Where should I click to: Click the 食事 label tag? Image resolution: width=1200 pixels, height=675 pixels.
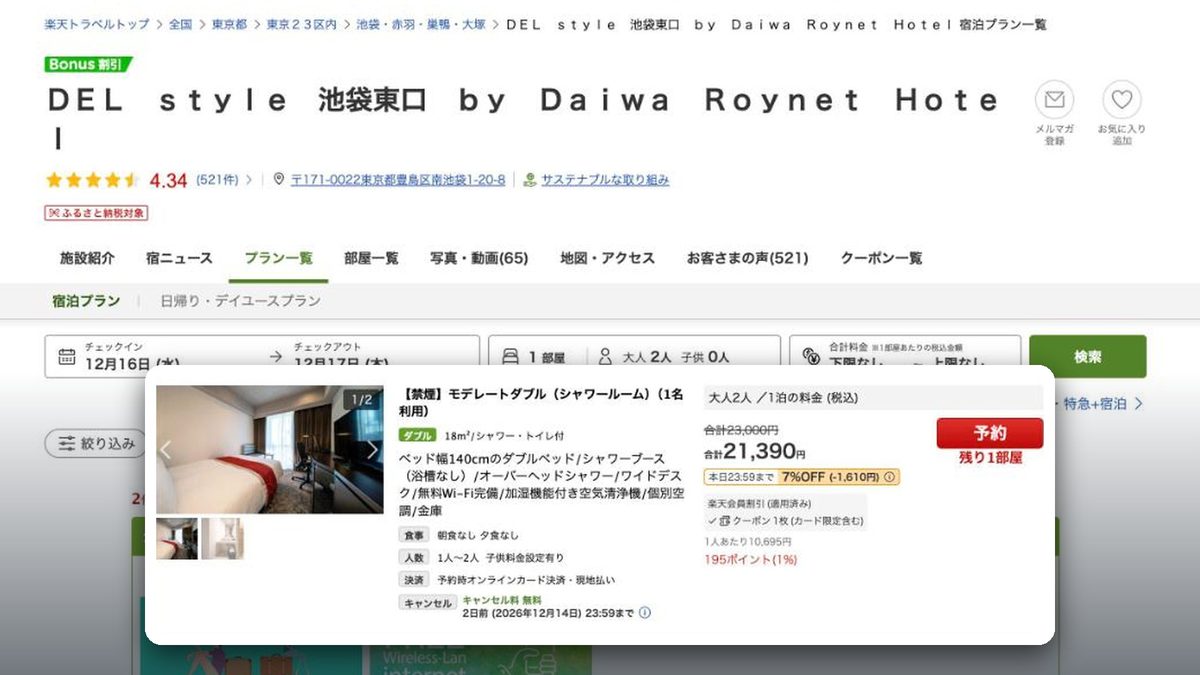click(414, 536)
